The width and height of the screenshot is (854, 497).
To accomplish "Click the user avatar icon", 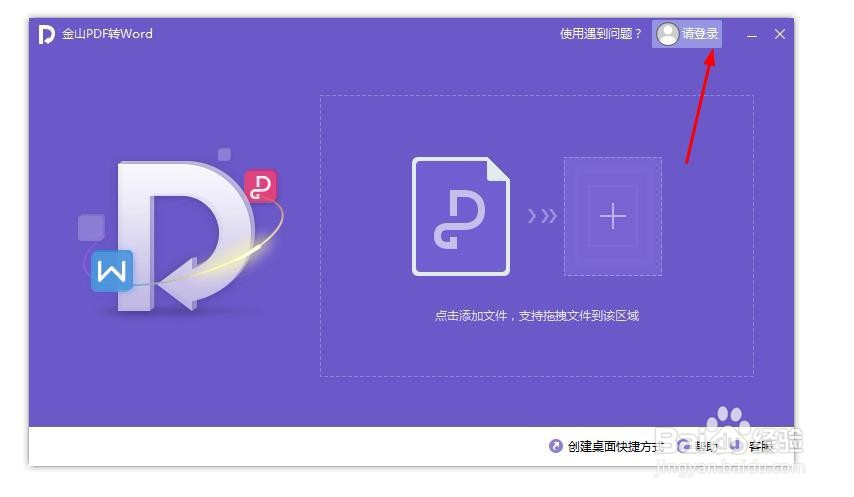I will click(x=667, y=34).
